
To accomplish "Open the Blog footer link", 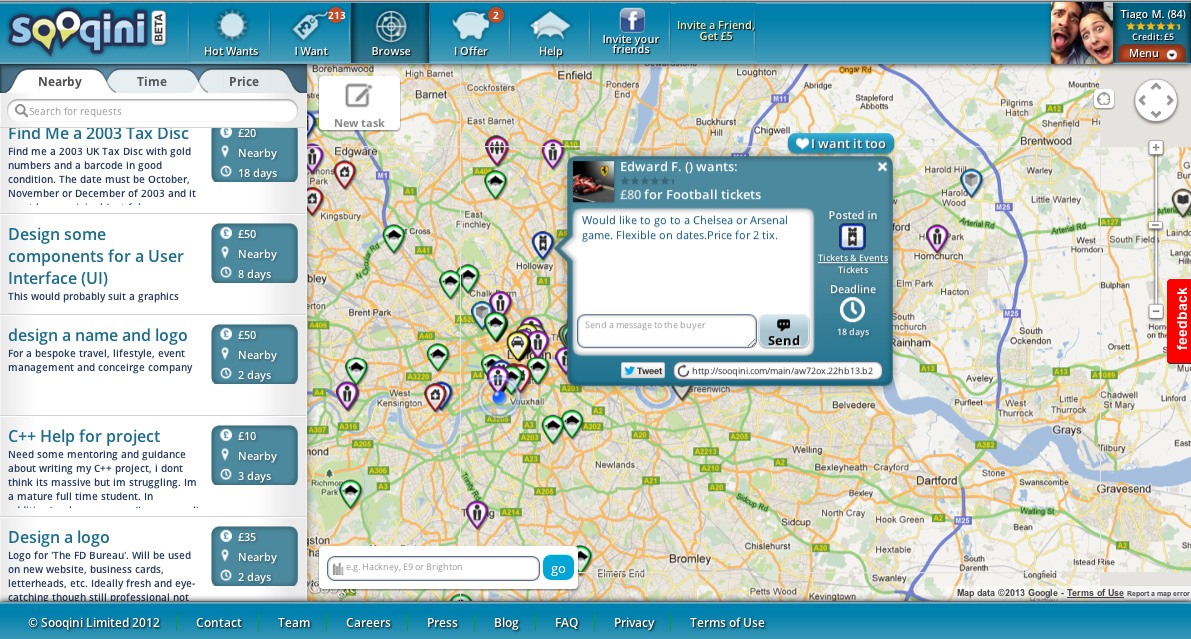I will click(506, 622).
